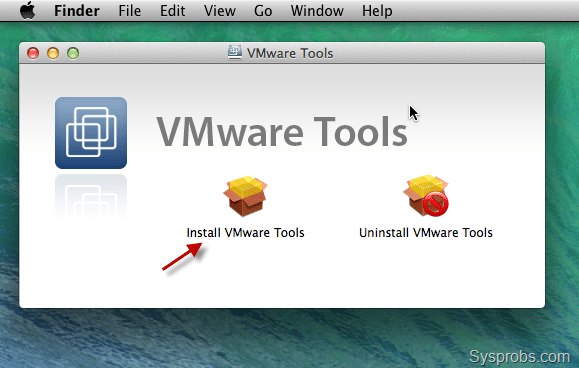Image resolution: width=579 pixels, height=368 pixels.
Task: Open the Uninstall VMware Tools package icon
Action: coord(426,195)
